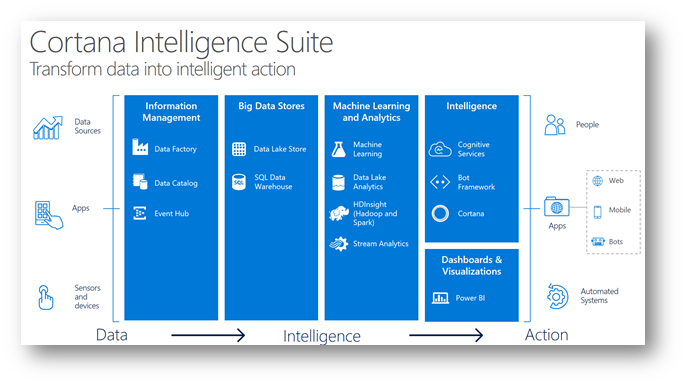
Task: Select the Automated Systems gear icon
Action: 557,296
